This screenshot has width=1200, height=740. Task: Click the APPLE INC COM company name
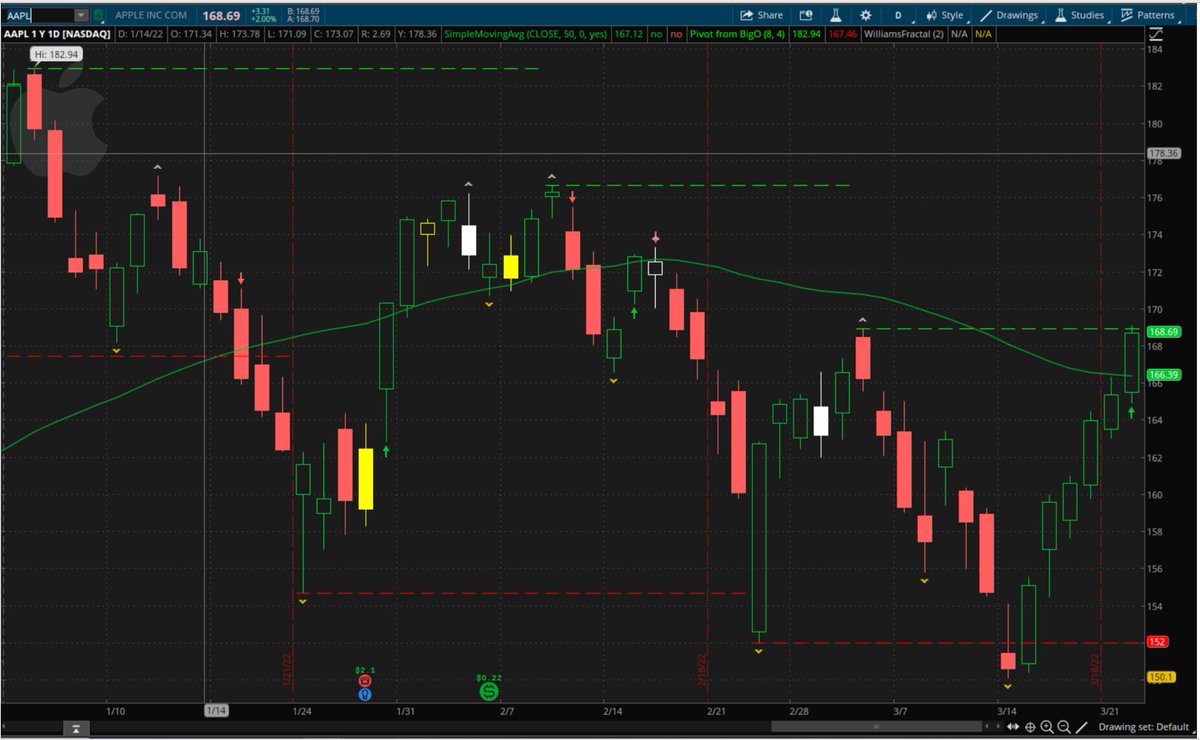(x=151, y=15)
